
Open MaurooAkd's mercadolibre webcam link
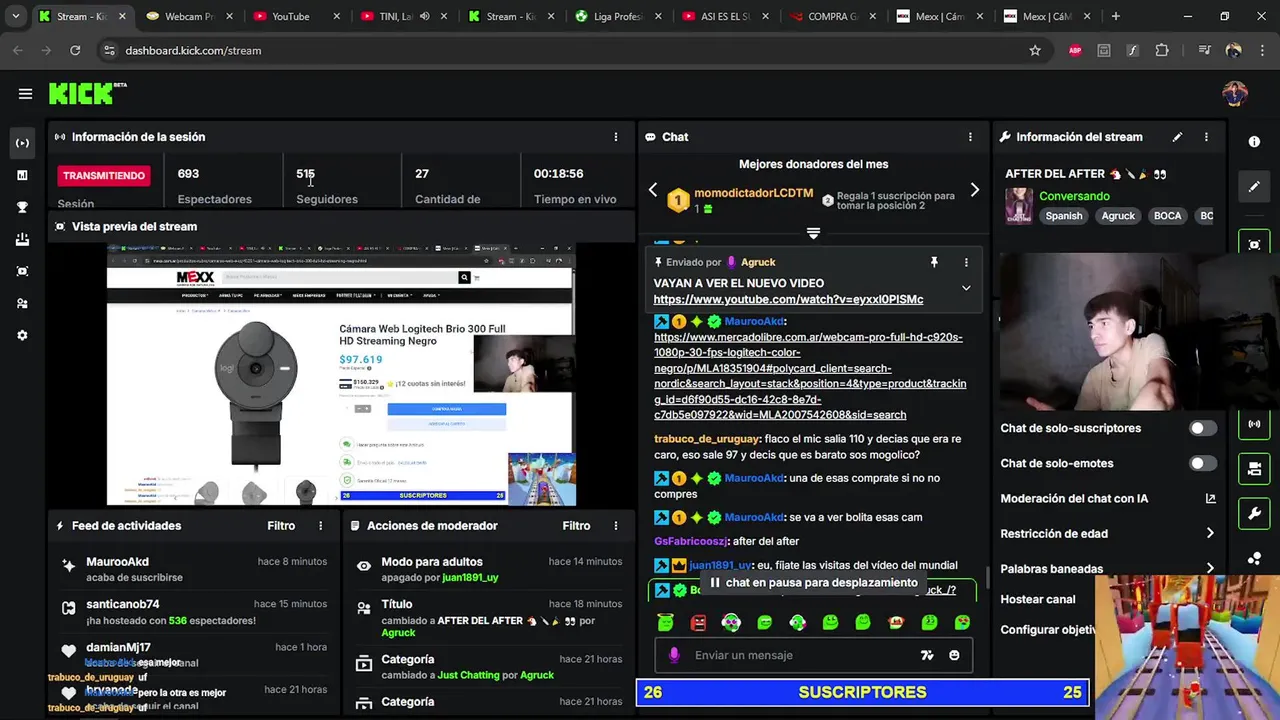810,376
